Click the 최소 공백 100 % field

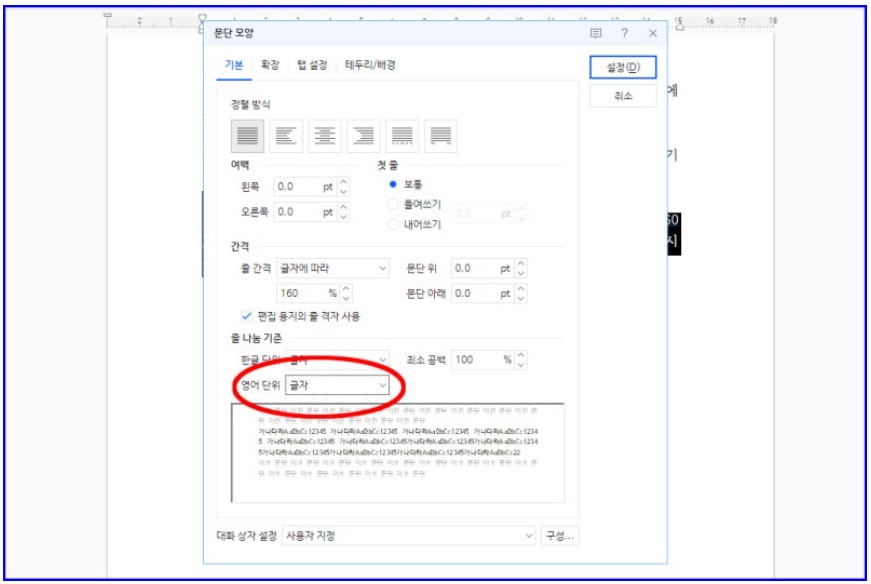pyautogui.click(x=483, y=360)
